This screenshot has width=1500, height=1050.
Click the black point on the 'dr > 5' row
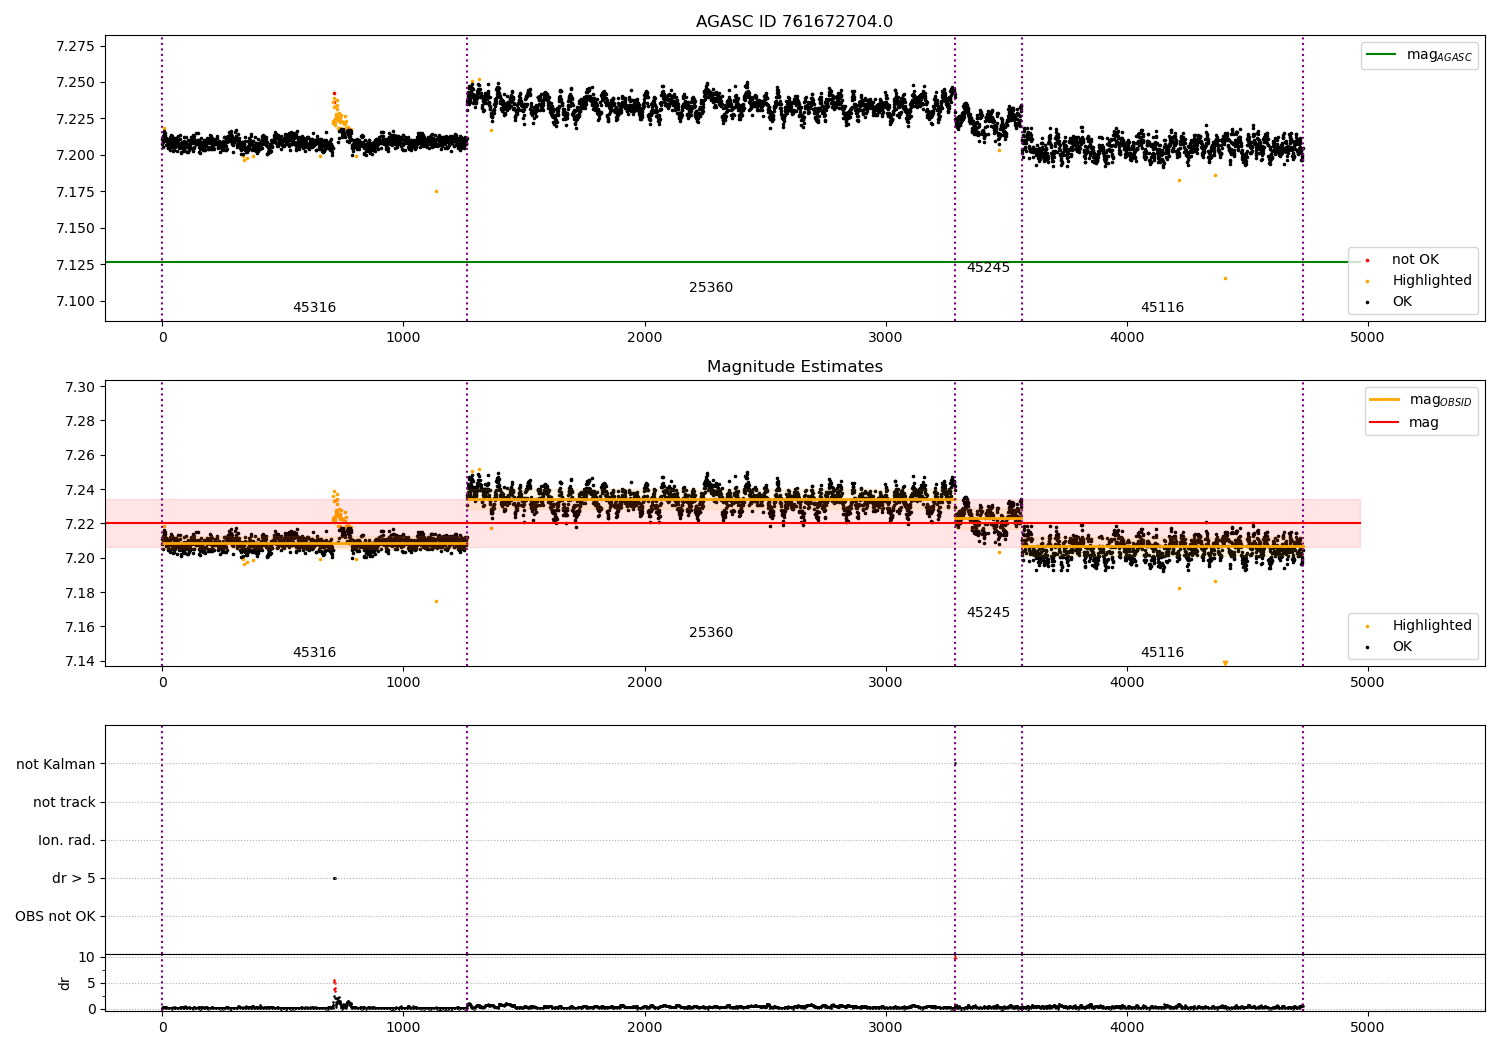(334, 878)
